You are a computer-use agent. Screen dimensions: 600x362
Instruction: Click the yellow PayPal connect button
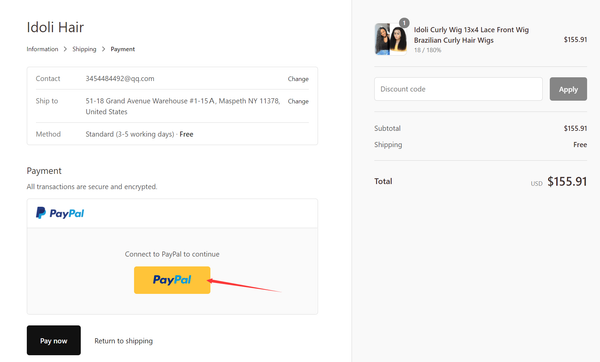172,280
